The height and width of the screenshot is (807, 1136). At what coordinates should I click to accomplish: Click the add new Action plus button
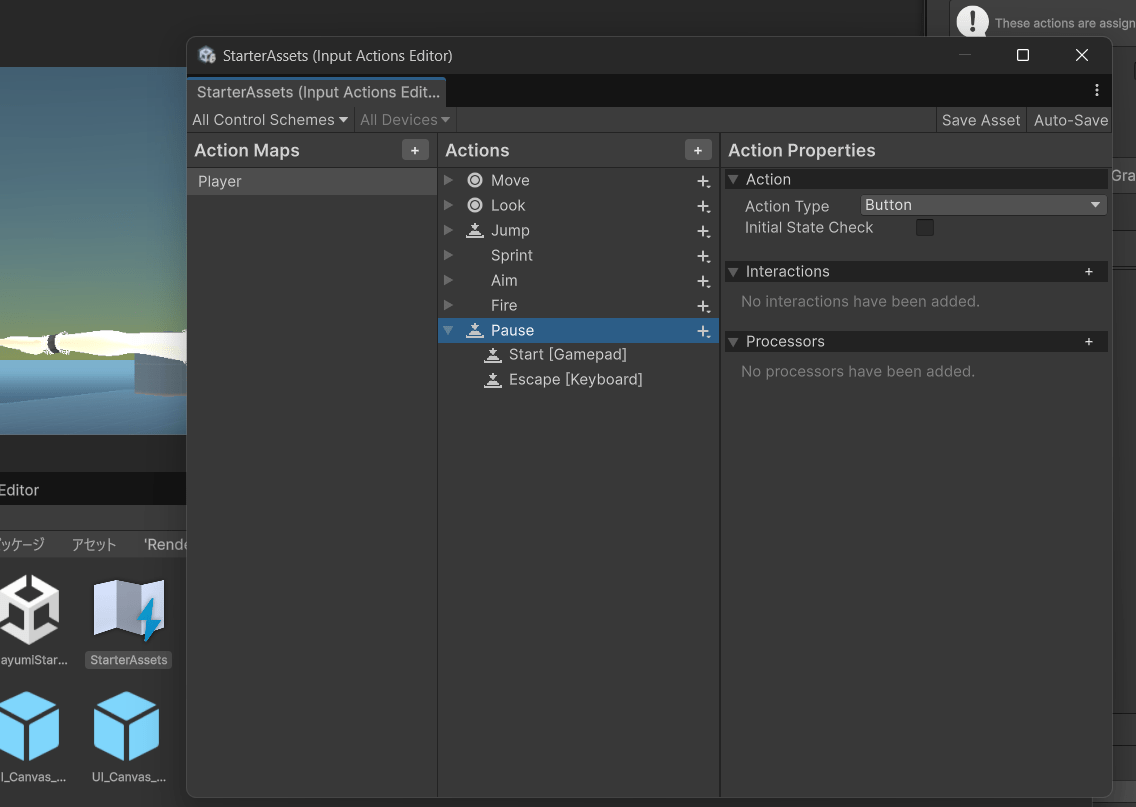coord(698,150)
